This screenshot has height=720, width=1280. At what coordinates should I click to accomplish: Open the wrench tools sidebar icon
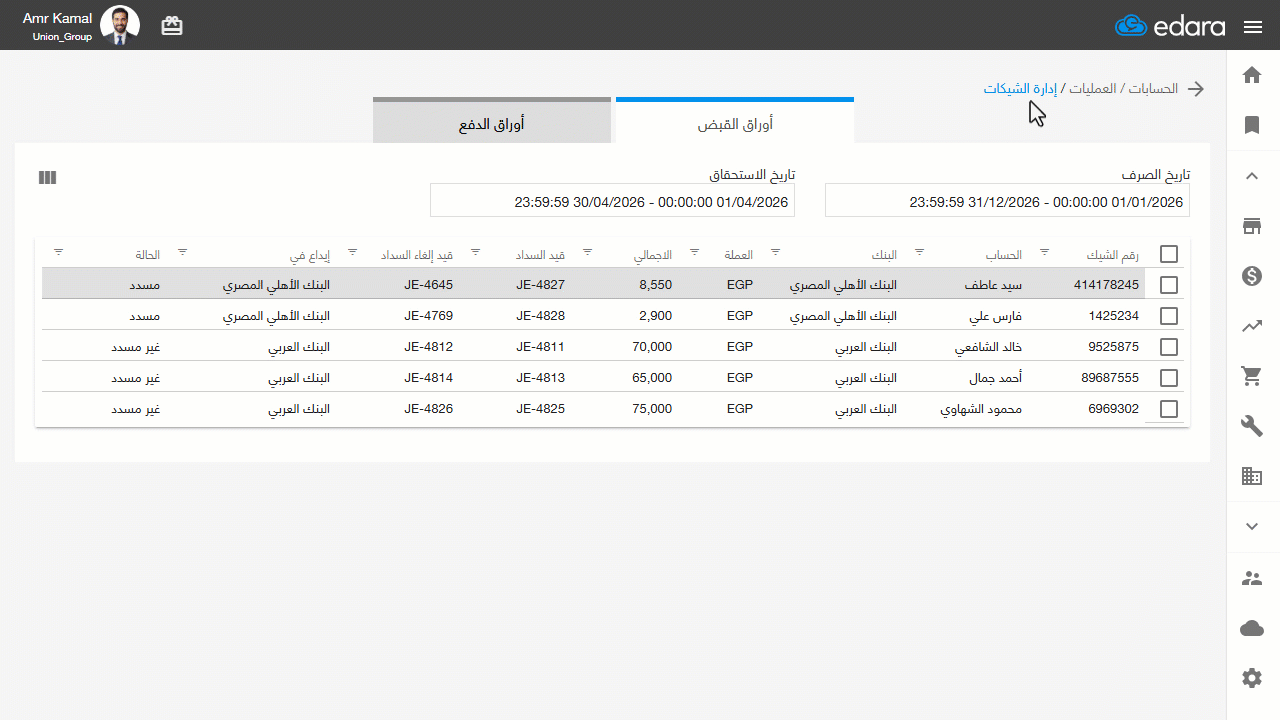point(1251,426)
